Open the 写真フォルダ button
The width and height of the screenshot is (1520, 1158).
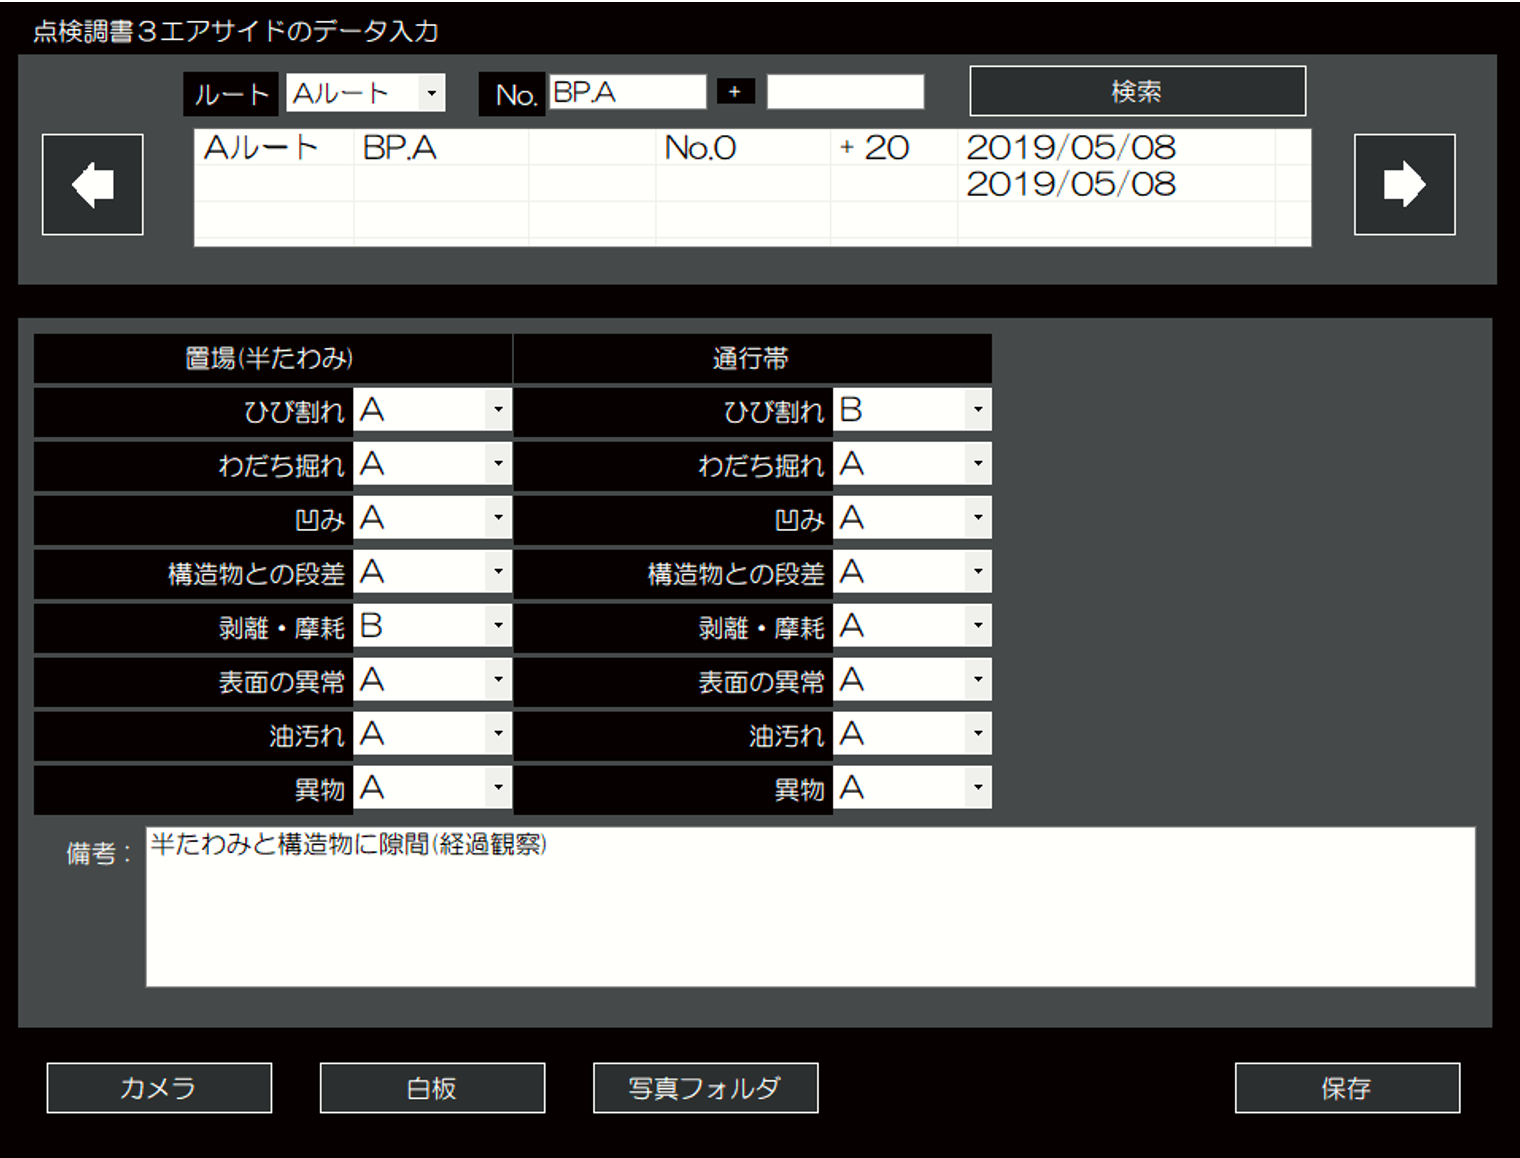point(705,1088)
